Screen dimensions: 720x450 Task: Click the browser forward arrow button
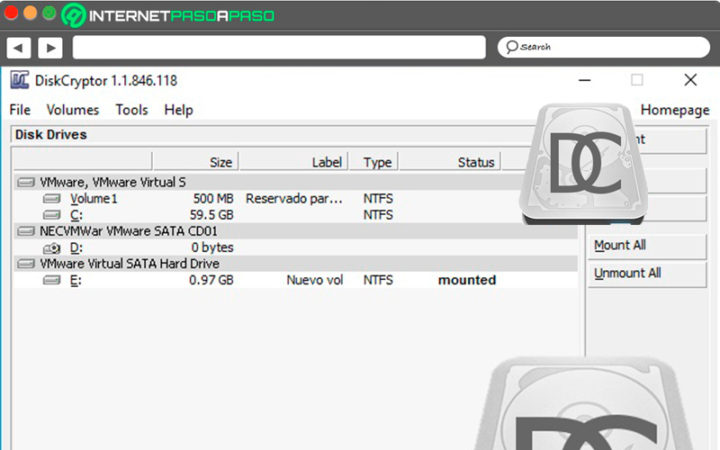click(51, 48)
